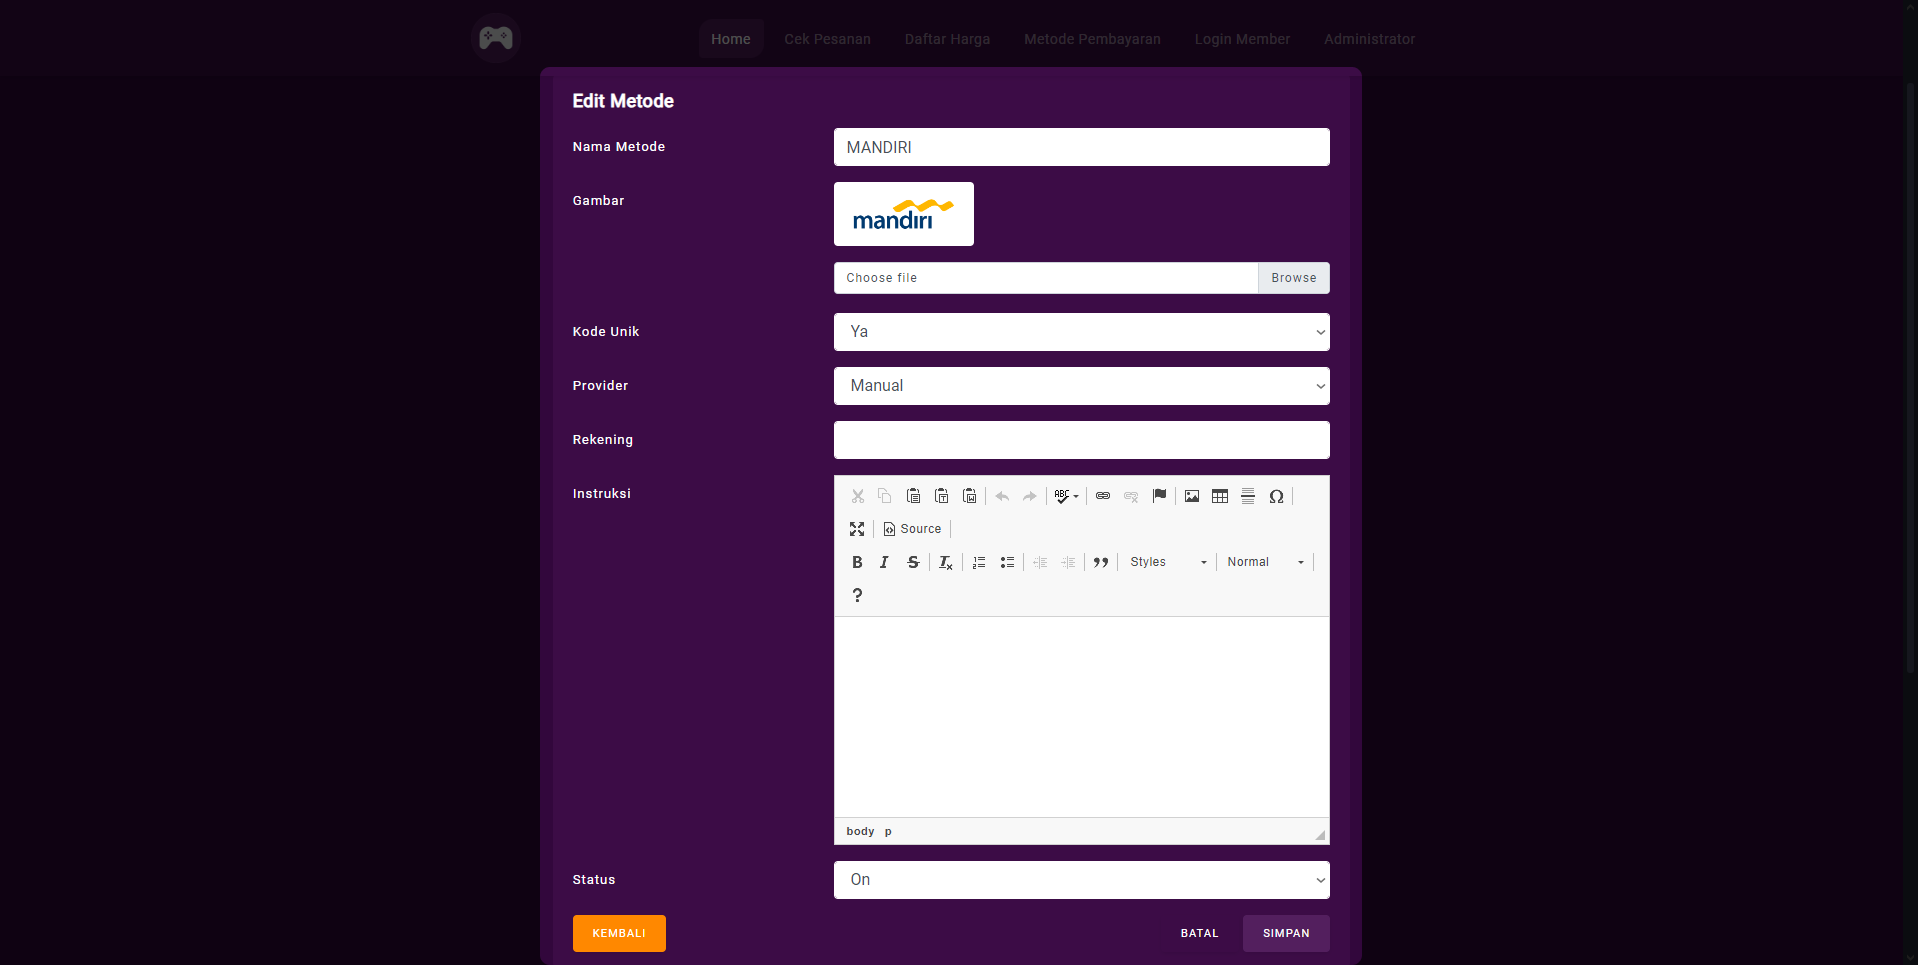Apply block quote formatting
The image size is (1918, 965).
(x=1101, y=562)
